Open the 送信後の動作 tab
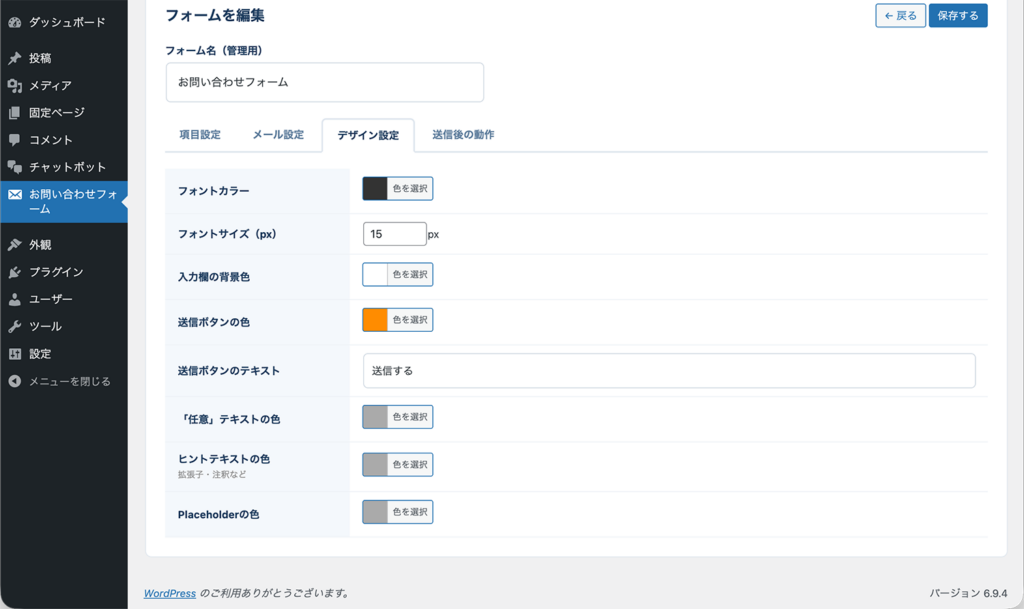Viewport: 1024px width, 609px height. click(463, 135)
